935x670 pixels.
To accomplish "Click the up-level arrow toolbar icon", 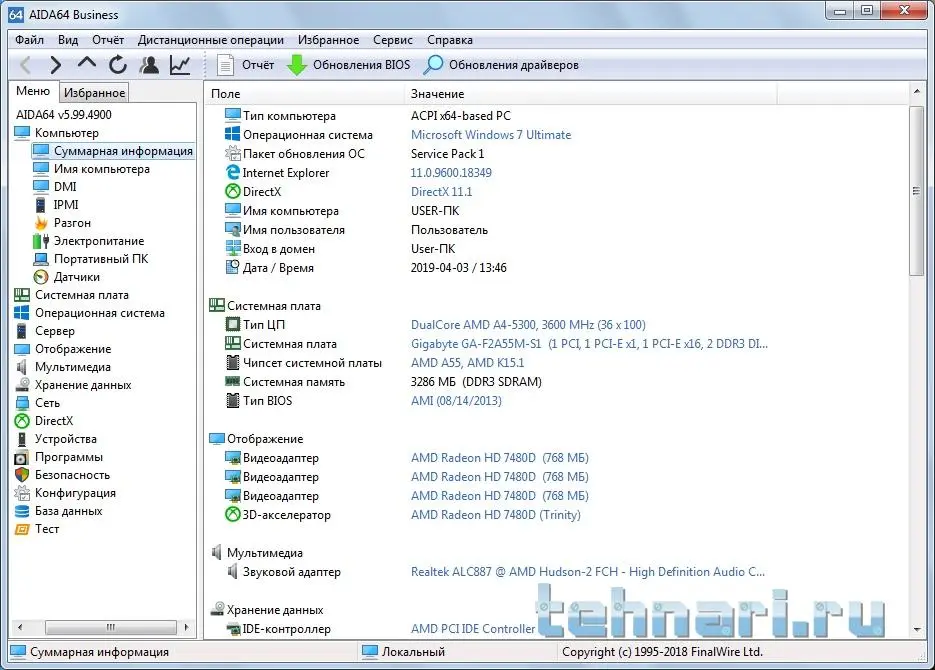I will click(x=87, y=64).
